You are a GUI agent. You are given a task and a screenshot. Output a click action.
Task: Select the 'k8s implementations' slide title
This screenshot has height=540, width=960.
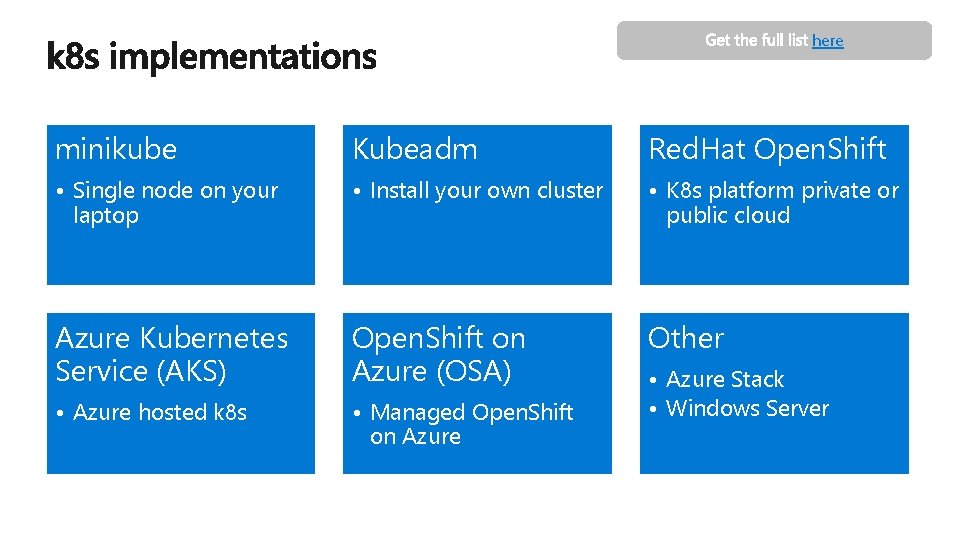click(x=211, y=56)
